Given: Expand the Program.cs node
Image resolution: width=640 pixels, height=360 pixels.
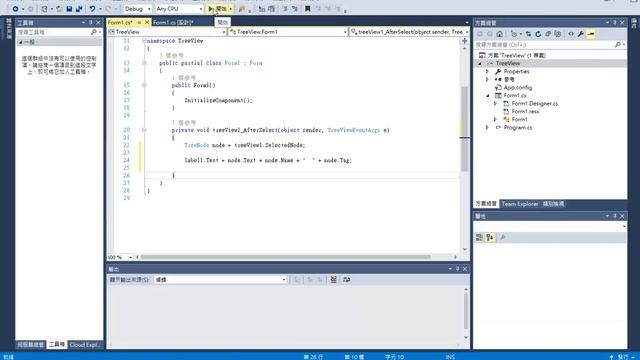Looking at the screenshot, I should (x=487, y=128).
